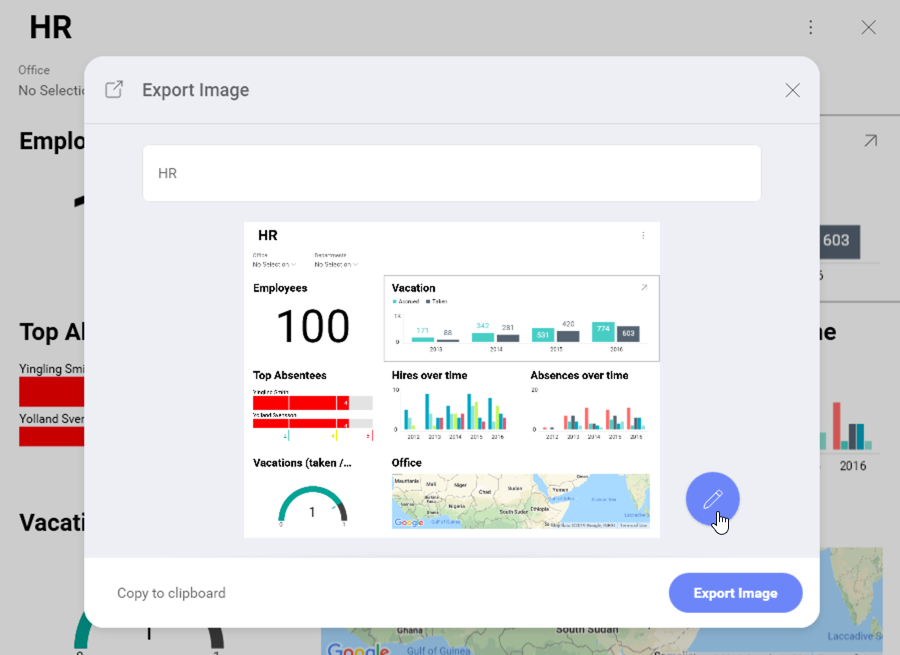Click the Export Image dialog title text

tap(195, 90)
